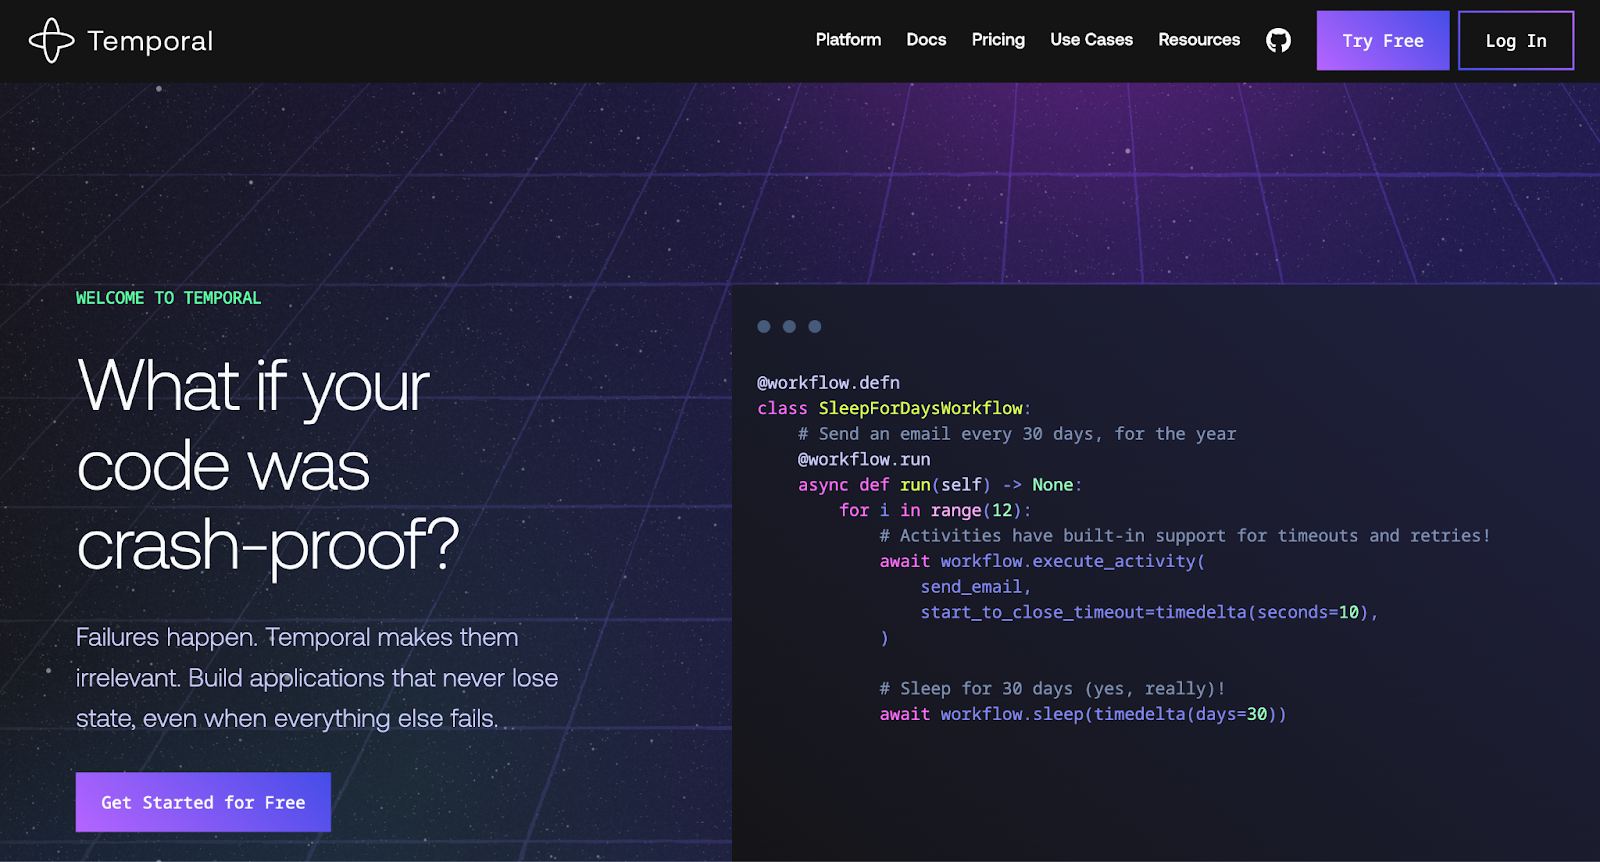Click the 'Activities have built-in support' comment
This screenshot has height=862, width=1600.
click(x=1185, y=536)
